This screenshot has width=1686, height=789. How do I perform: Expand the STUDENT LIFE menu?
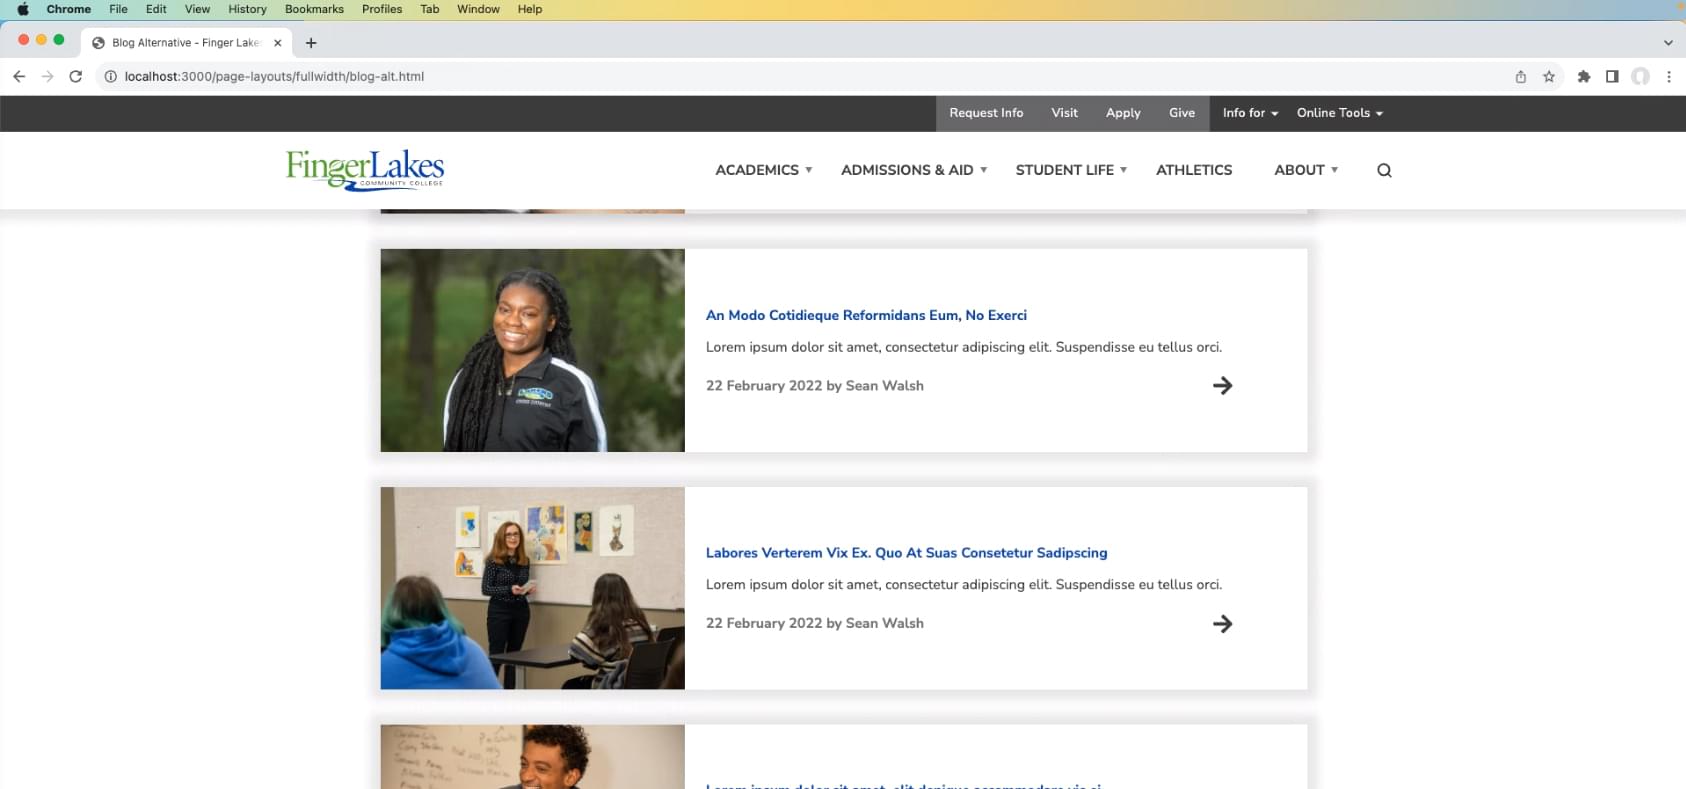click(x=1071, y=170)
